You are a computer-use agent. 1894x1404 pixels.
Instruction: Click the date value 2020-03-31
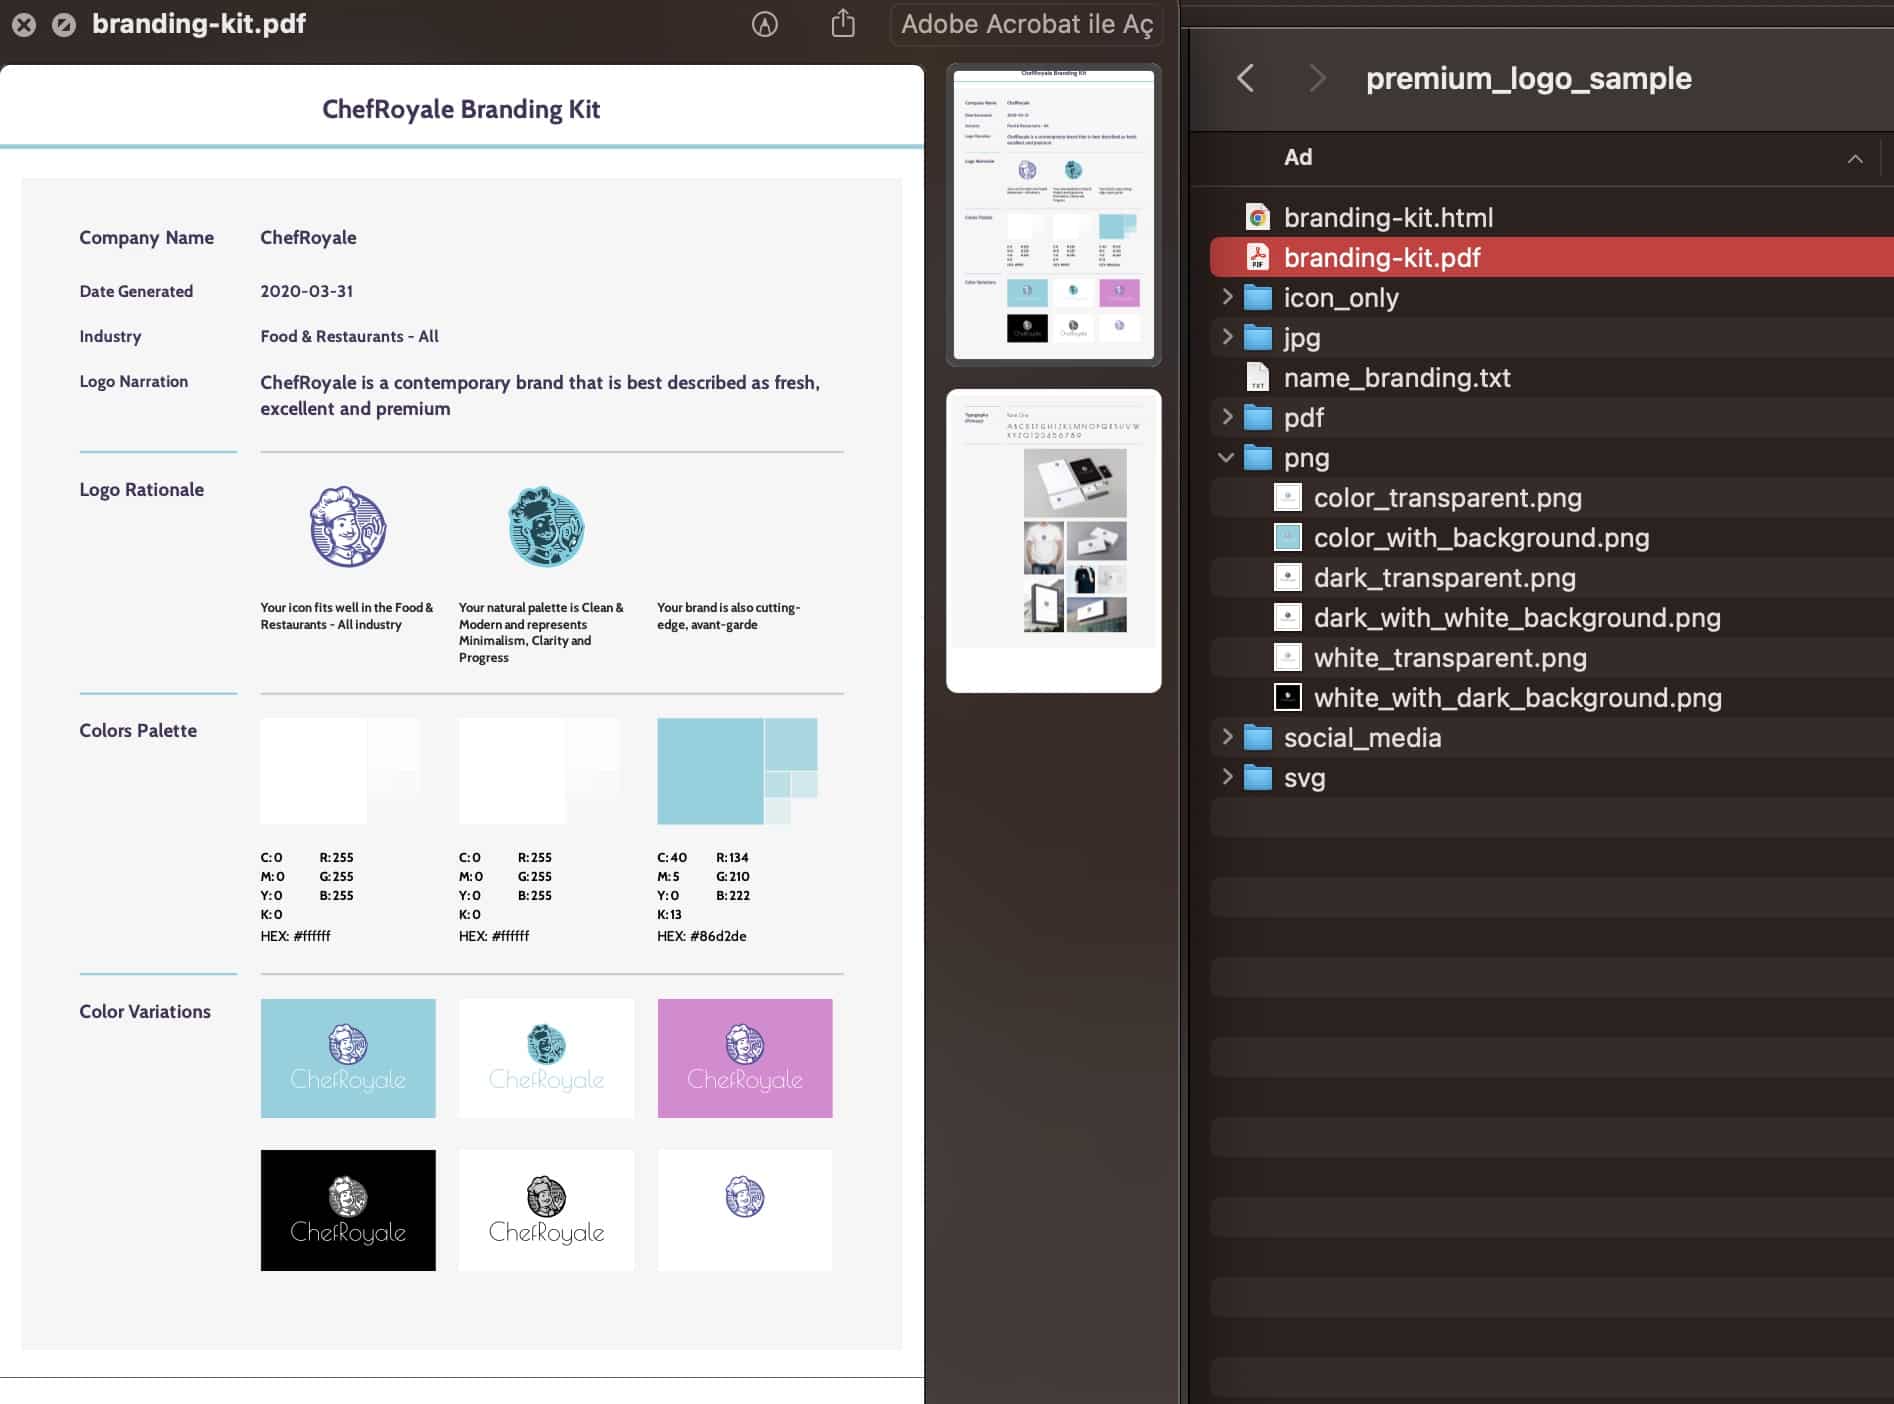[x=306, y=291]
